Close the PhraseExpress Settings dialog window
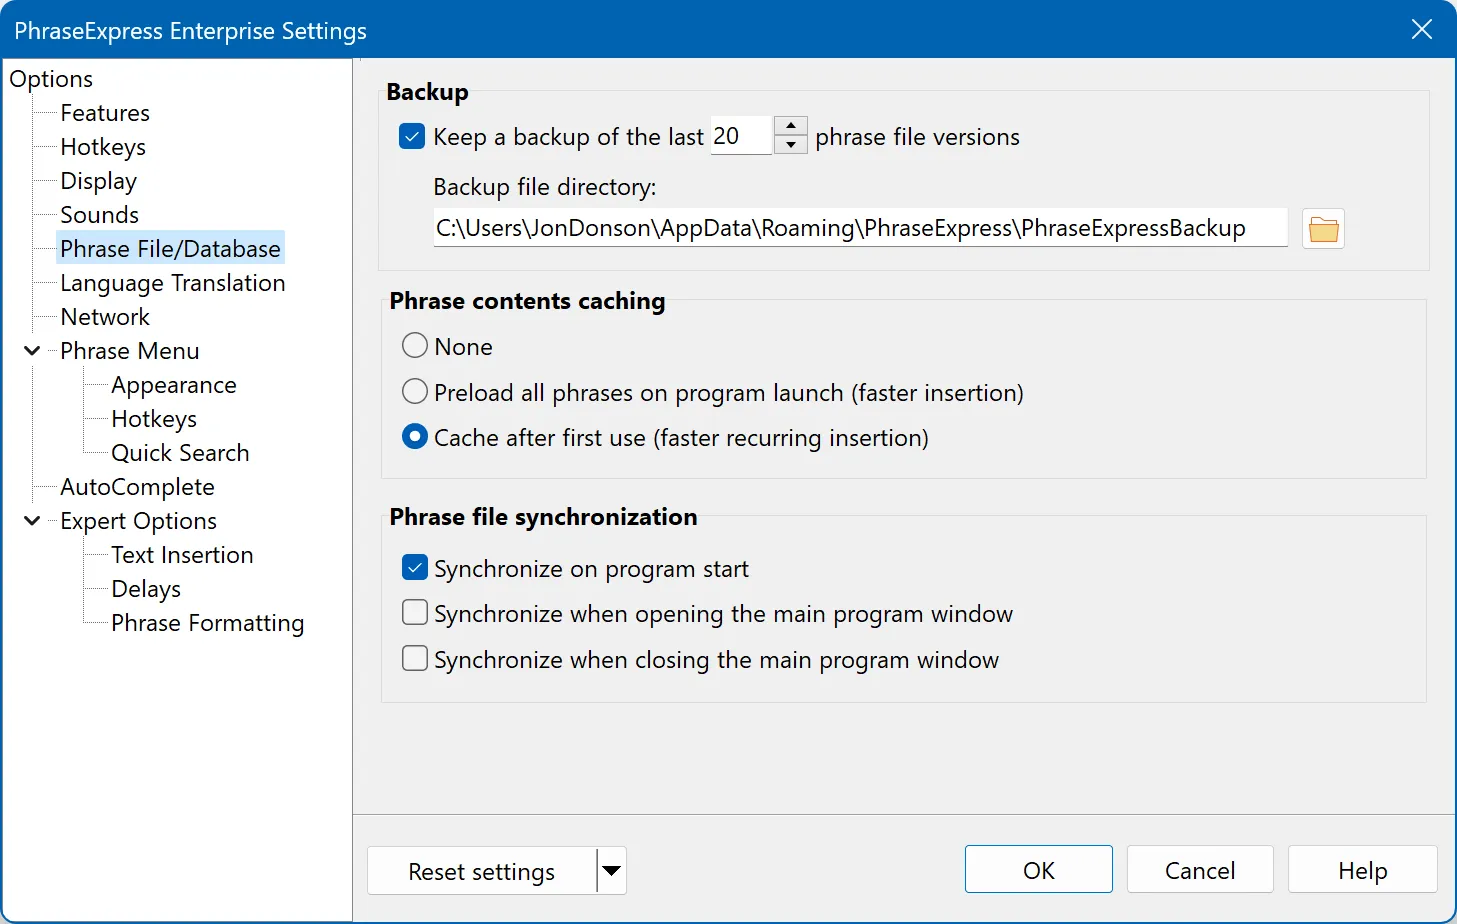Viewport: 1457px width, 924px height. coord(1421,30)
